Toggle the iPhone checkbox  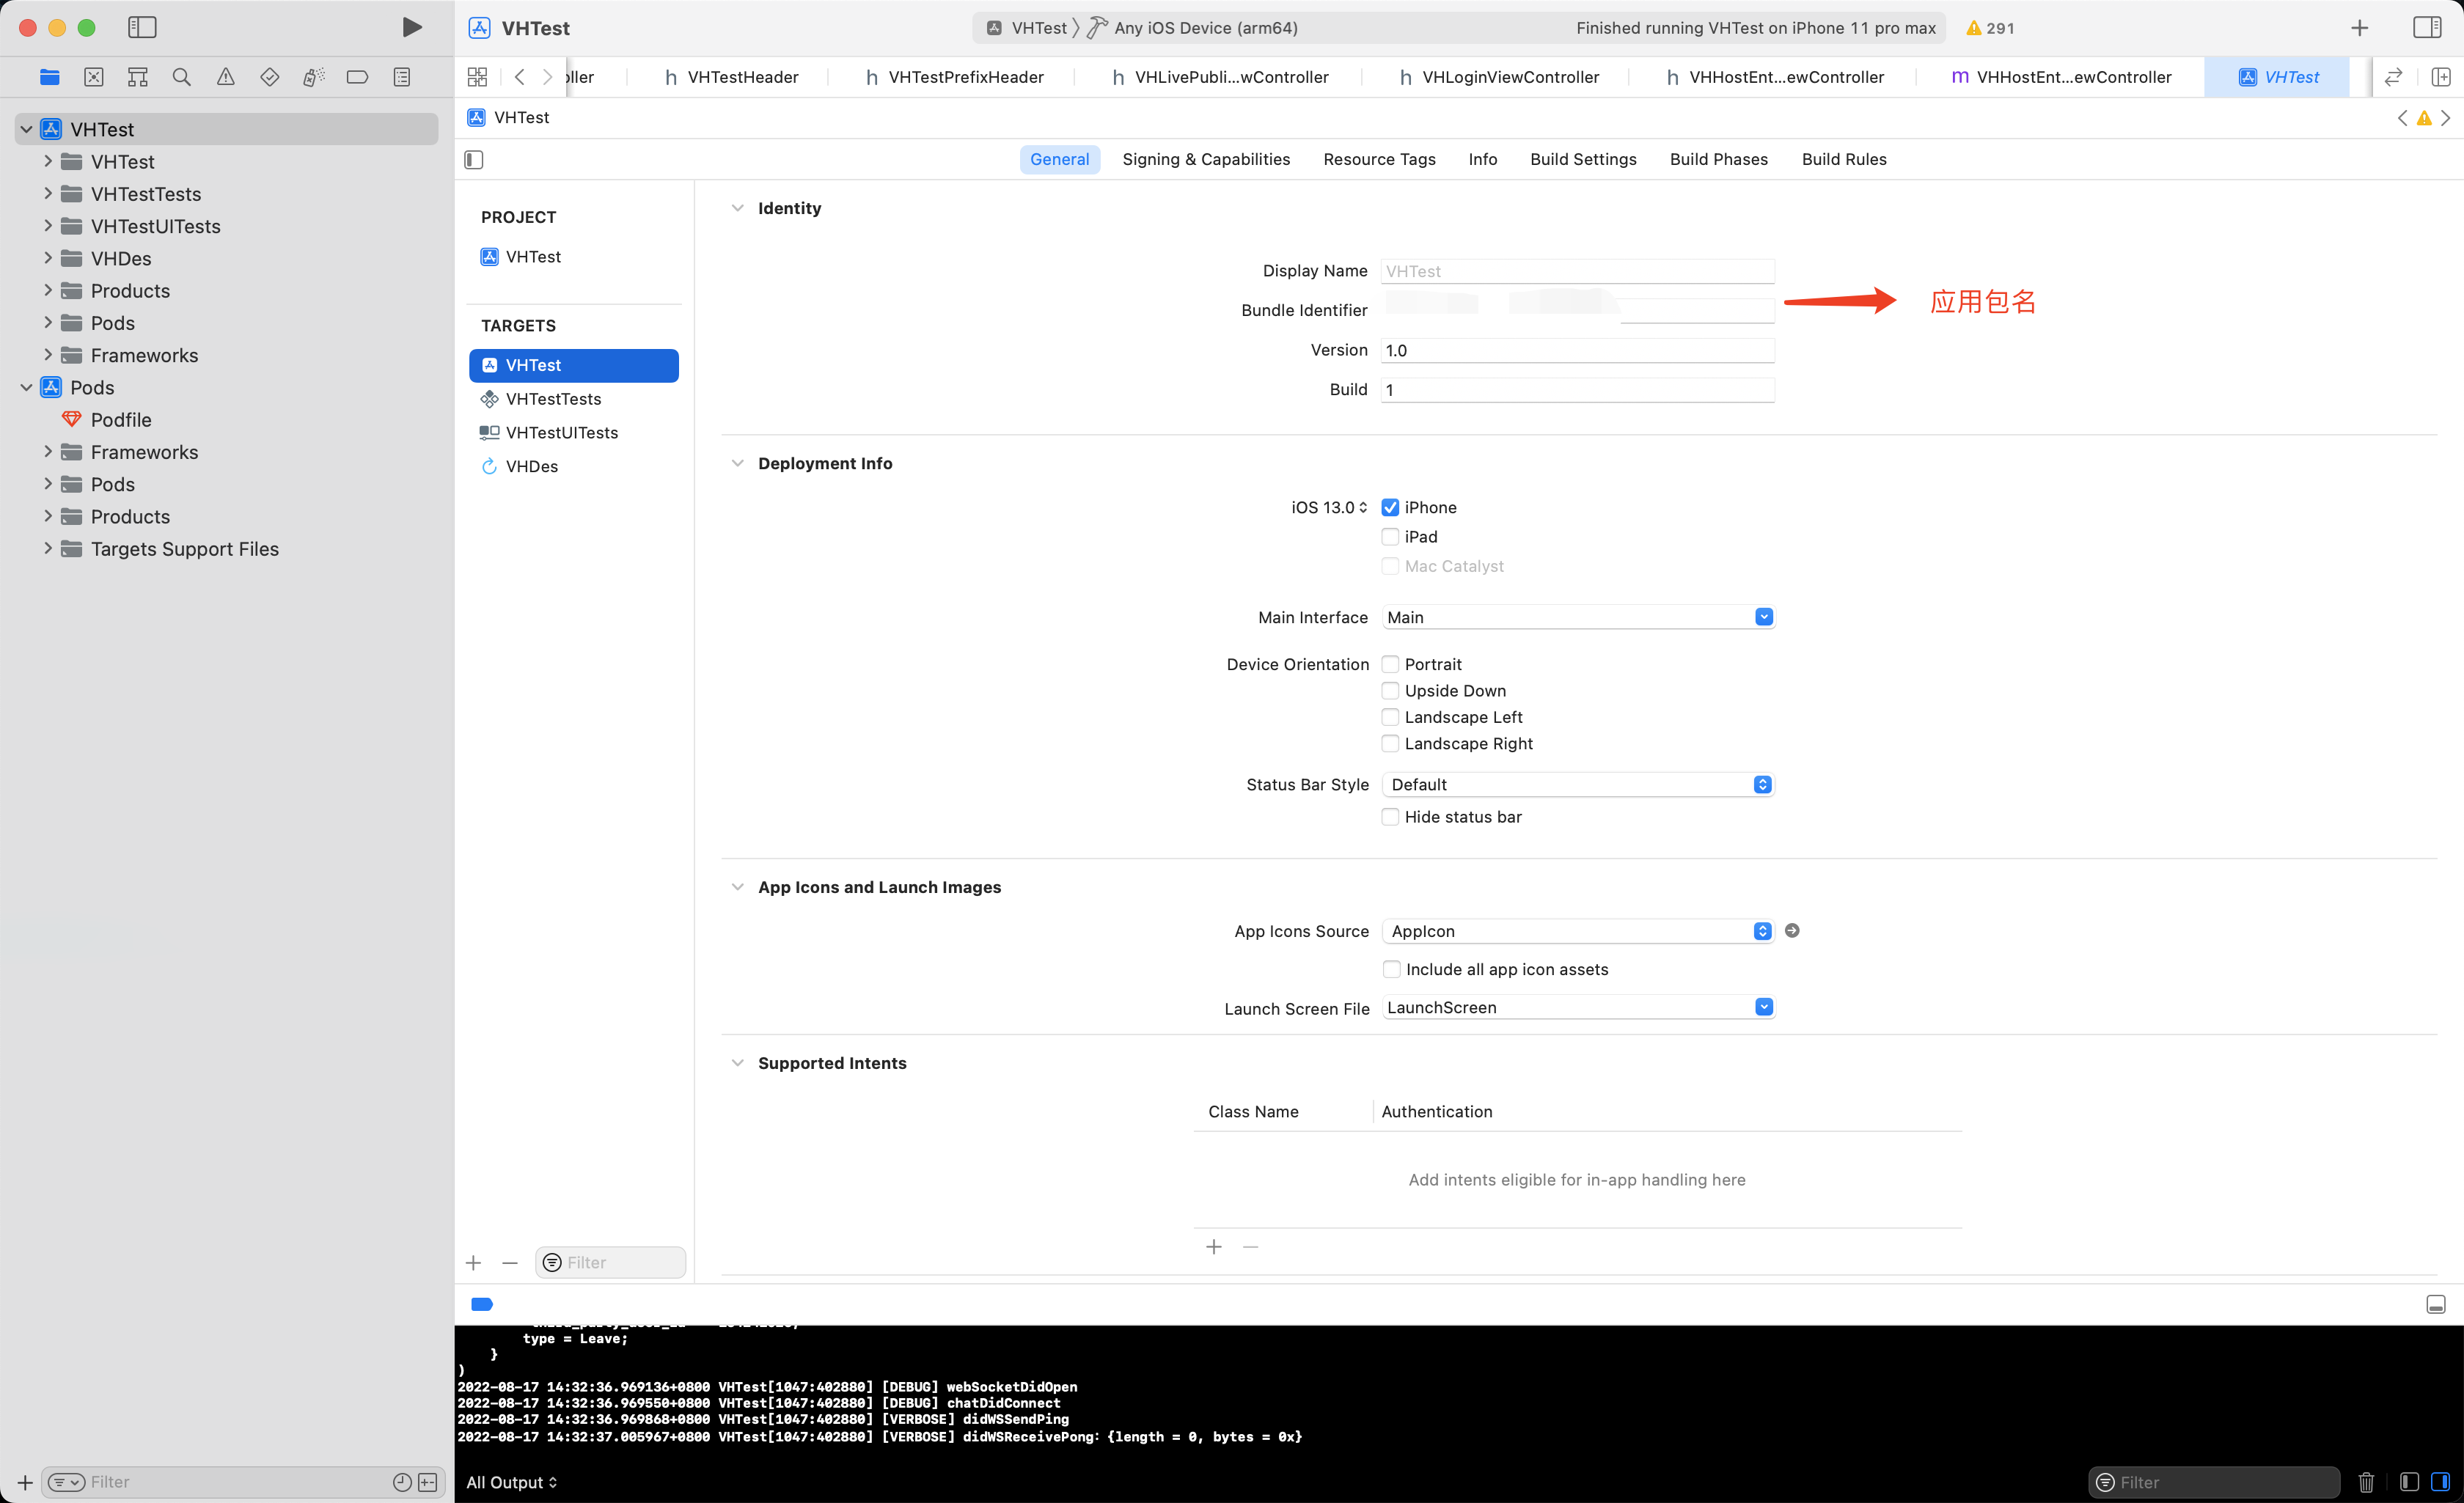pos(1390,508)
